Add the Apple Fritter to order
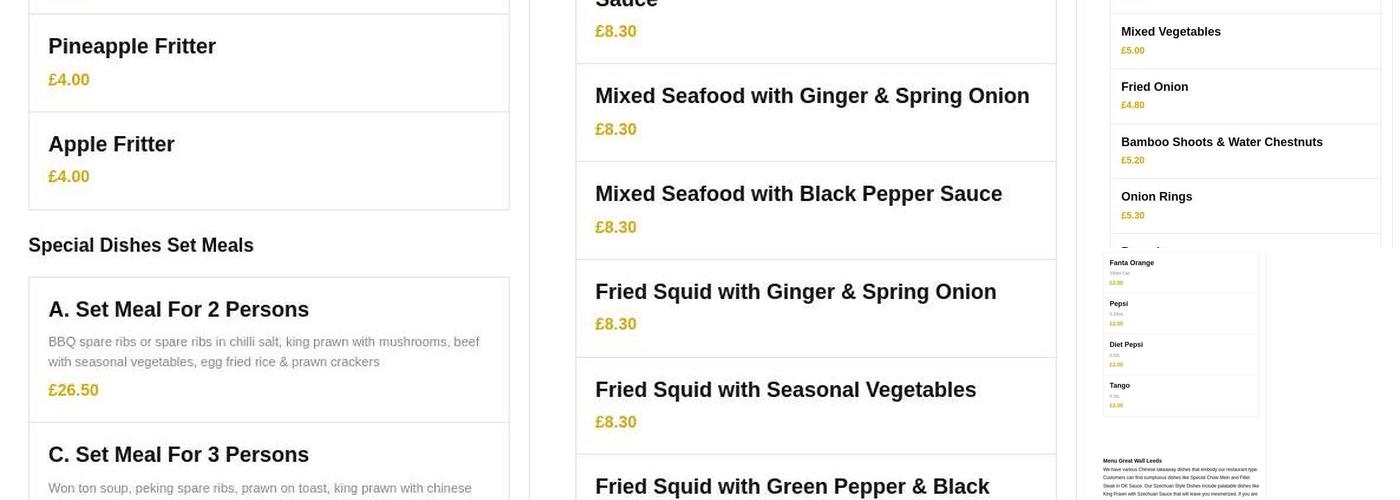 click(x=111, y=145)
